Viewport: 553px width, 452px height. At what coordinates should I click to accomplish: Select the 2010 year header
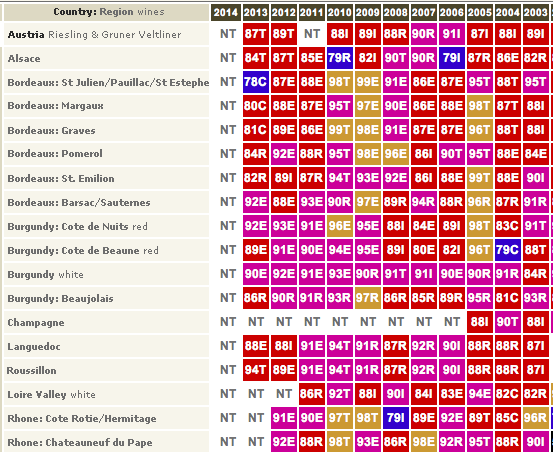(340, 13)
